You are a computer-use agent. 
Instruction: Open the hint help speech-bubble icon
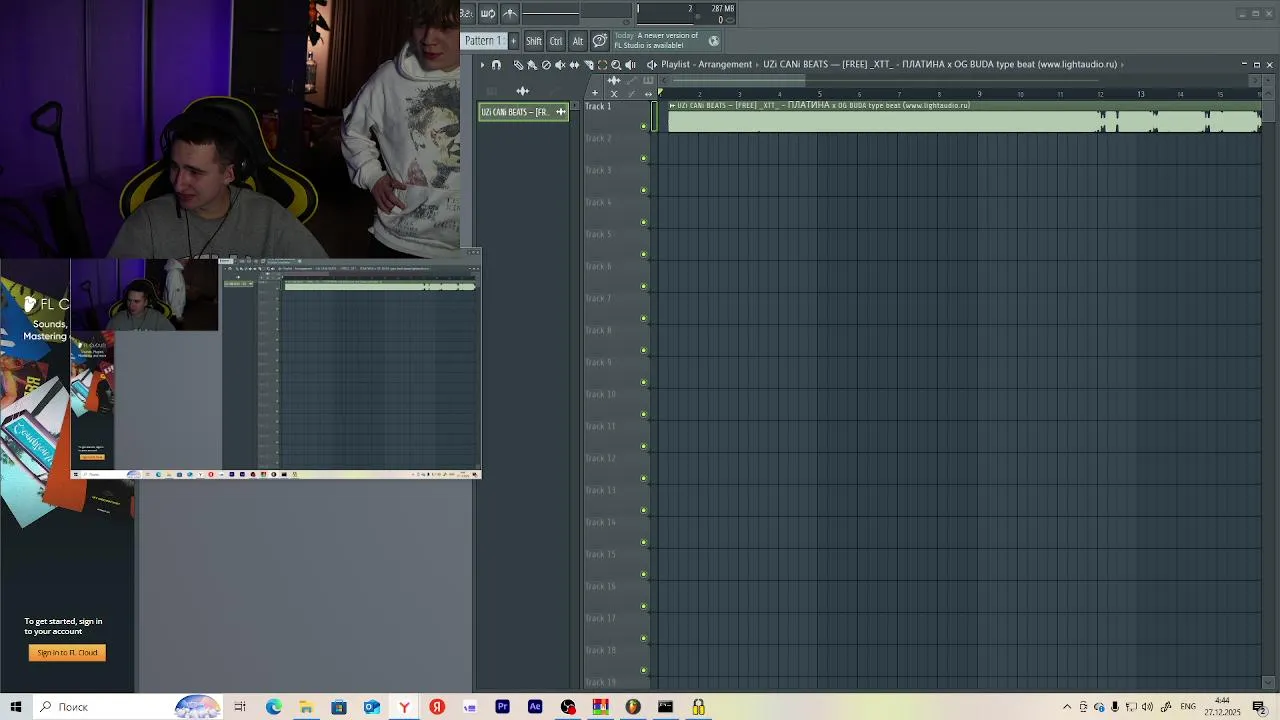point(600,41)
